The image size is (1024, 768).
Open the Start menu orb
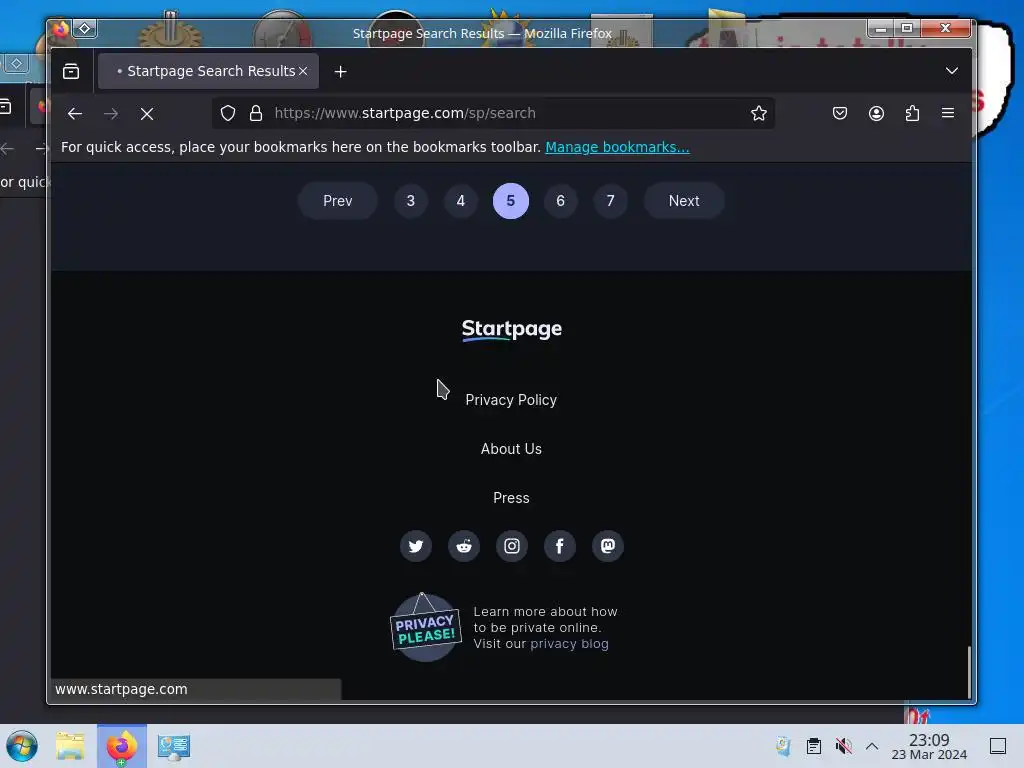point(22,746)
